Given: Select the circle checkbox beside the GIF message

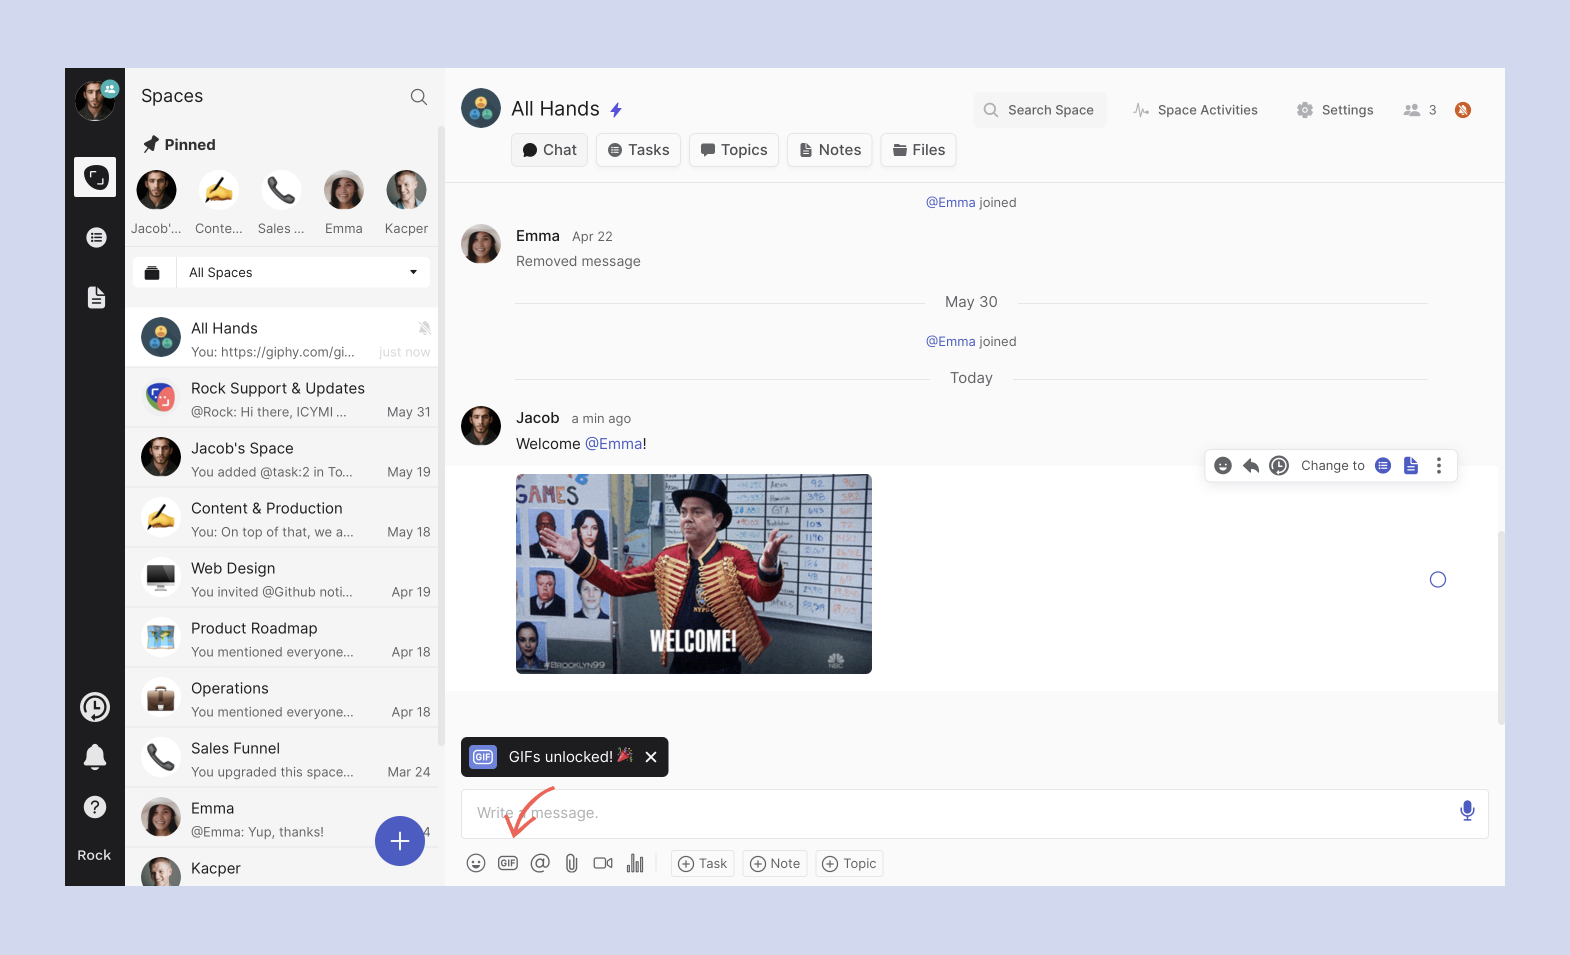Looking at the screenshot, I should (x=1438, y=580).
